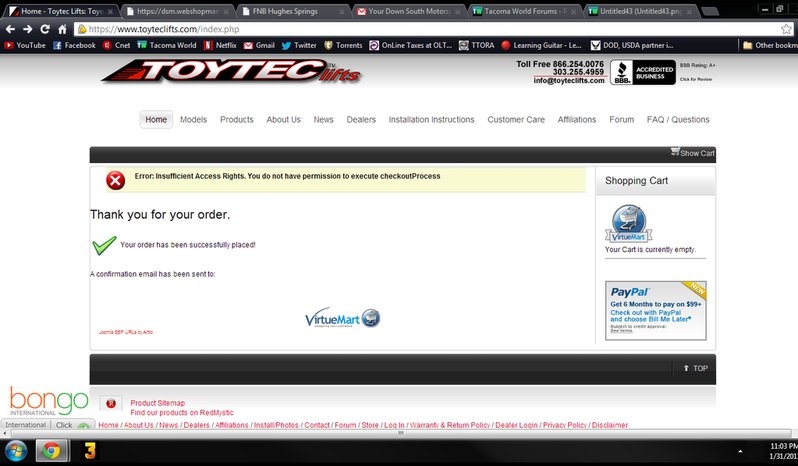The height and width of the screenshot is (466, 798).
Task: Open the TTORA bookmark
Action: pyautogui.click(x=477, y=45)
